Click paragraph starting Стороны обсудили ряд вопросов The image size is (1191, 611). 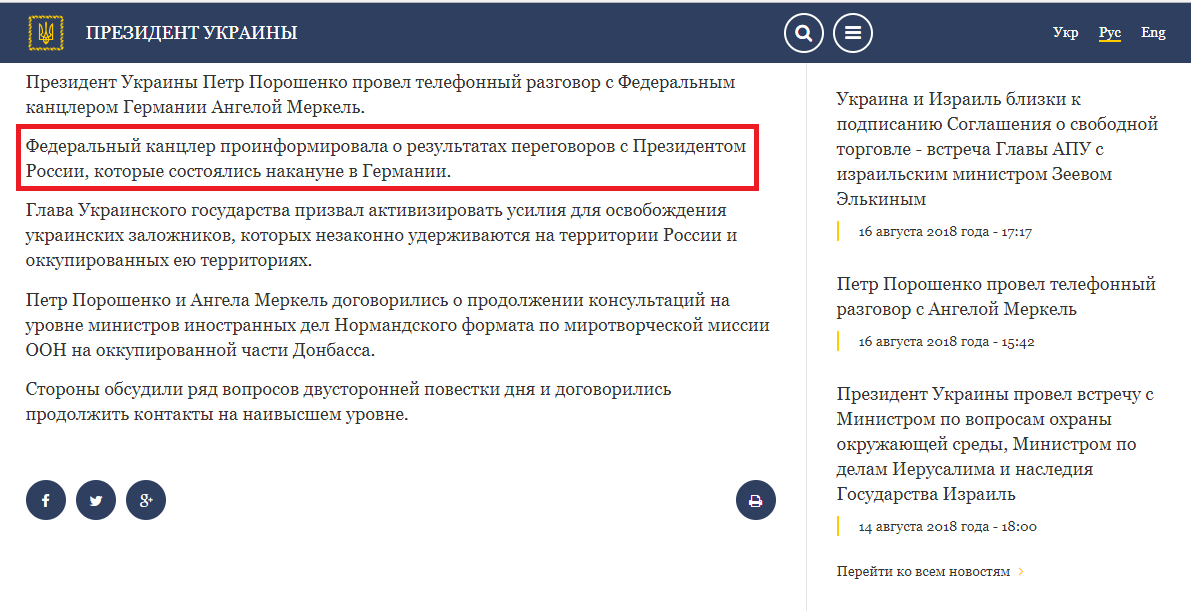click(349, 402)
